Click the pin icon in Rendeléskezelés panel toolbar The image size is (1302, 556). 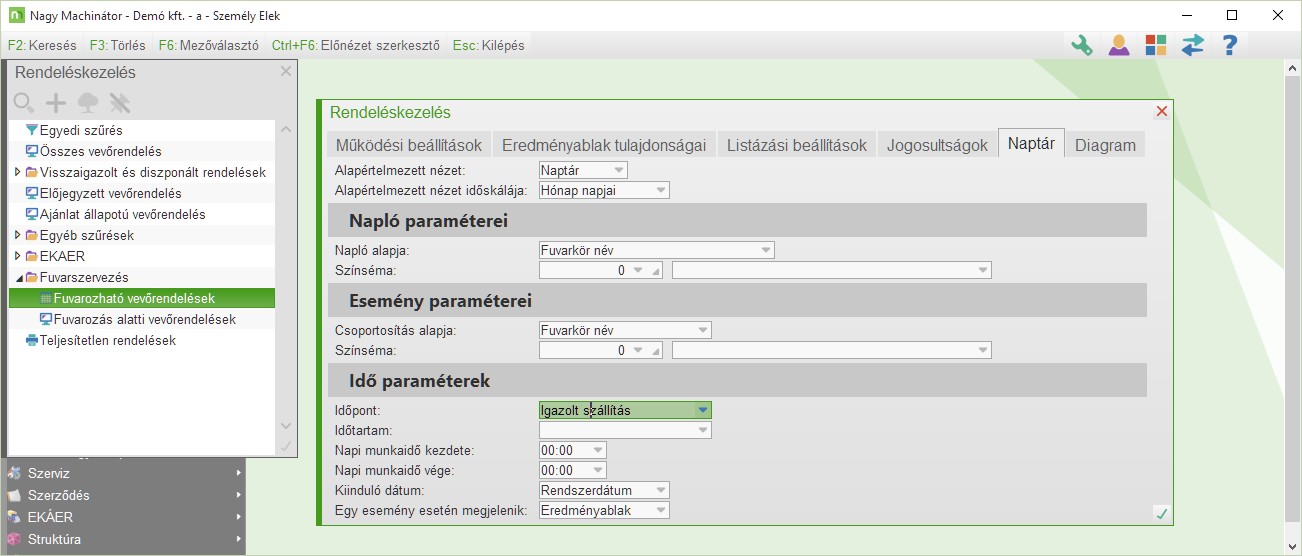(x=120, y=102)
